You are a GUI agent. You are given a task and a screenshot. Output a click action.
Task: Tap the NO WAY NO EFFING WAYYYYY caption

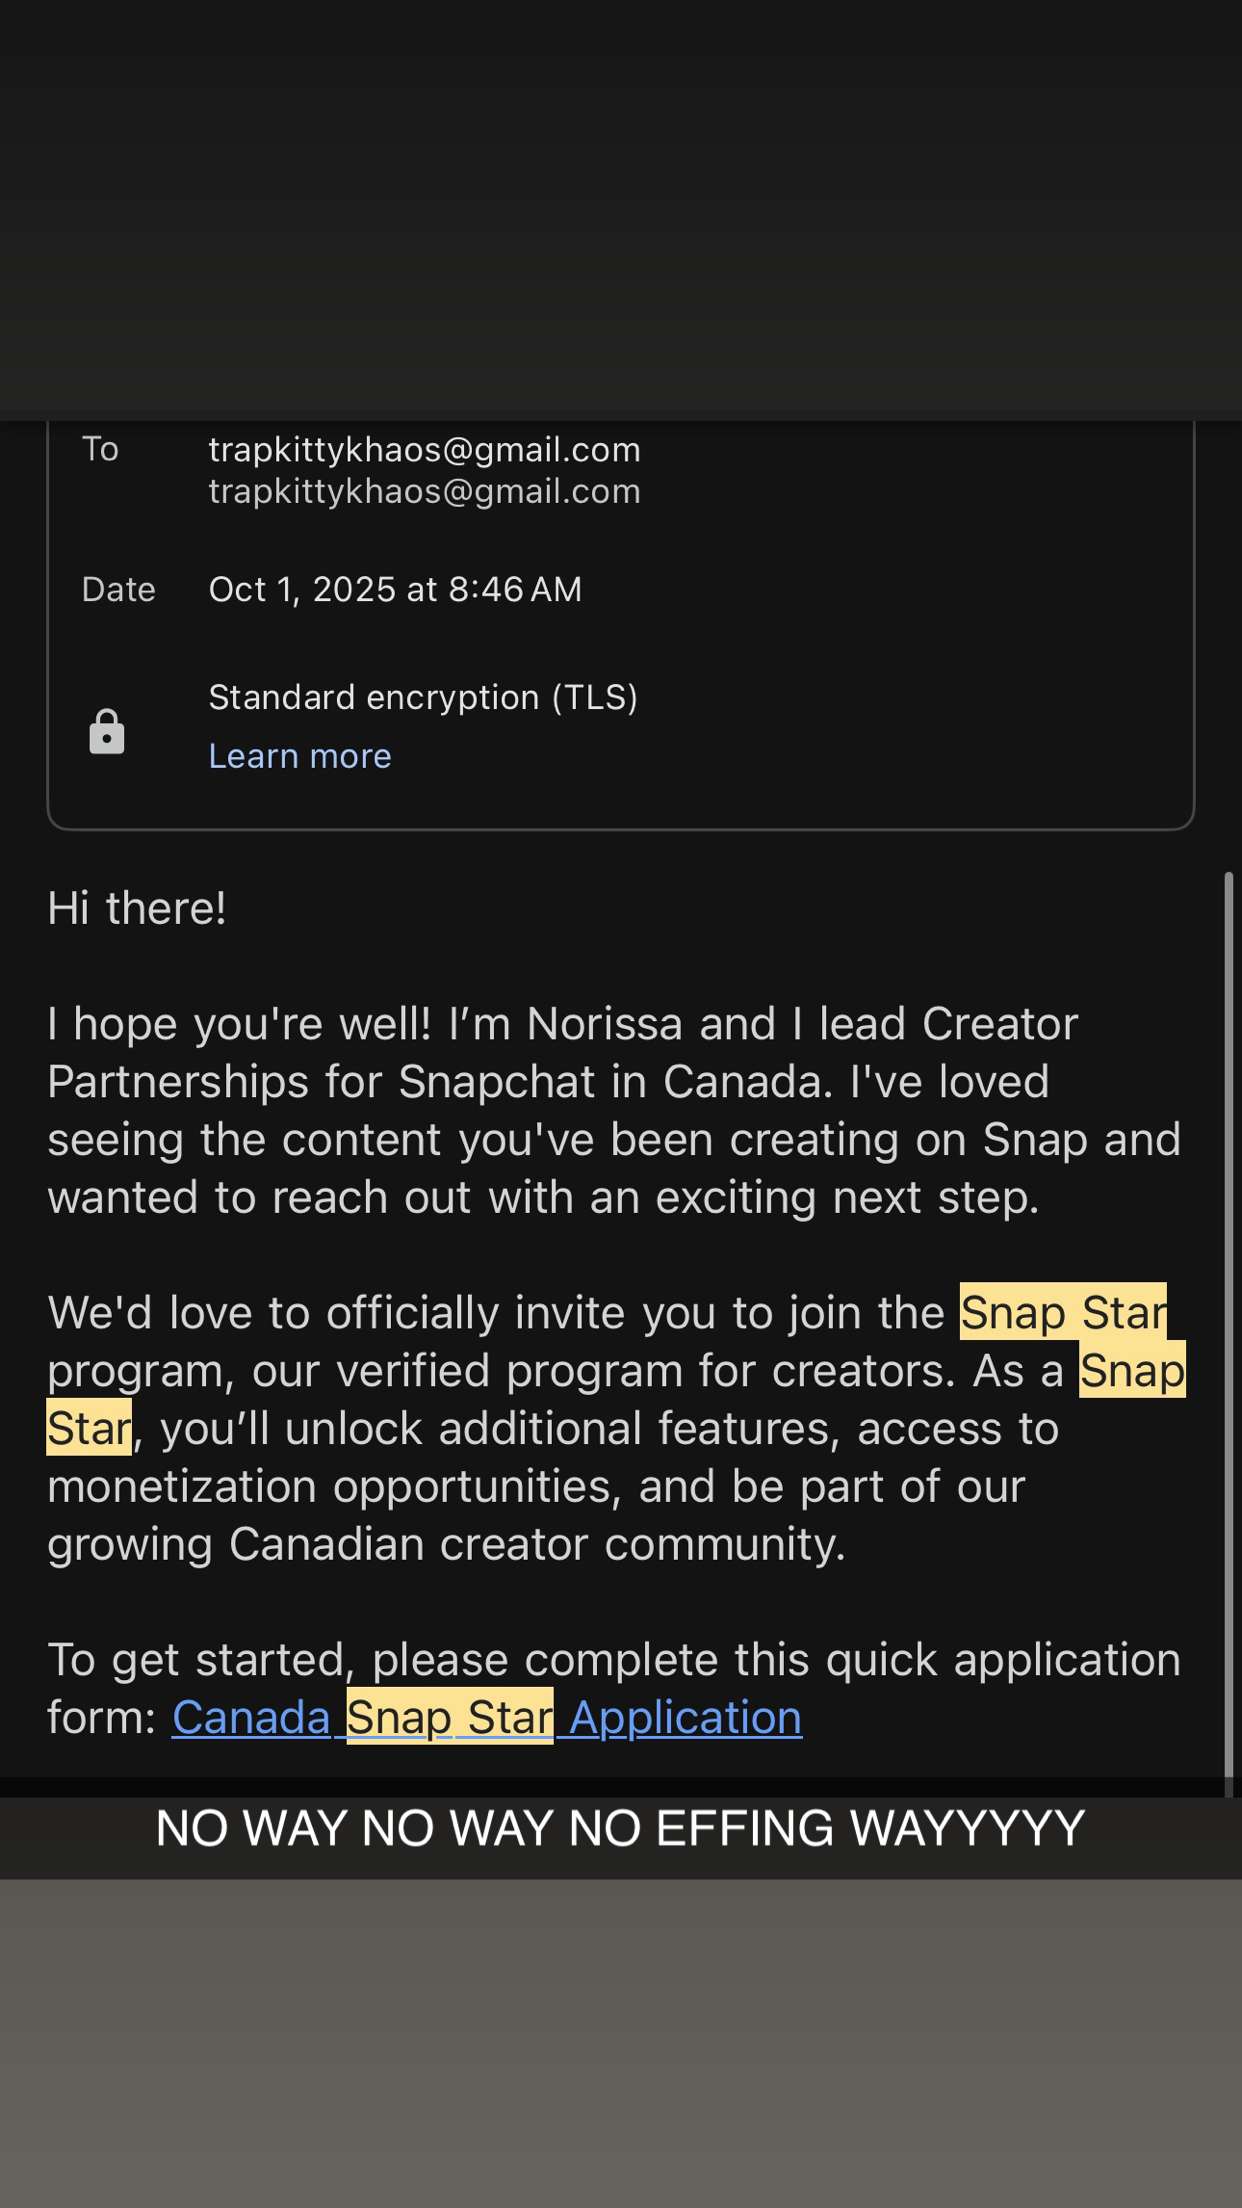point(620,1828)
